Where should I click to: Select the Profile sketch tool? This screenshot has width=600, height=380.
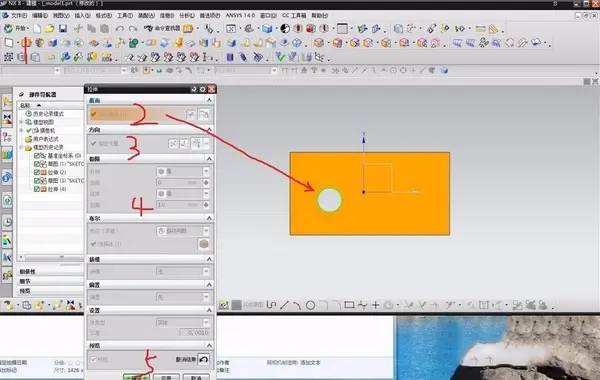(271, 305)
